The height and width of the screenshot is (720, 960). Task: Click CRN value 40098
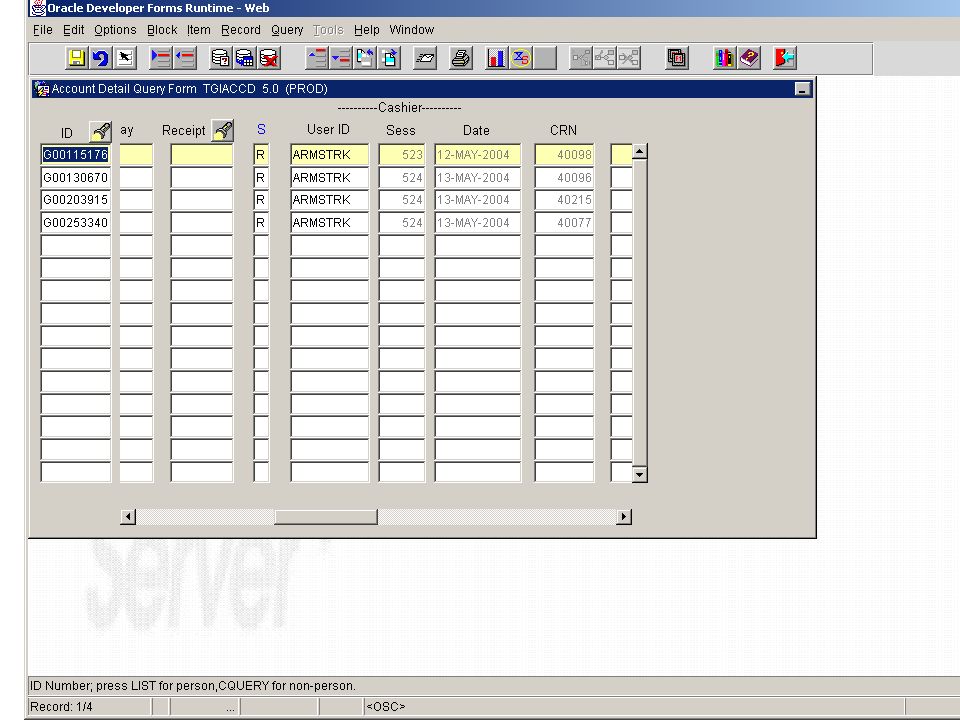(564, 155)
